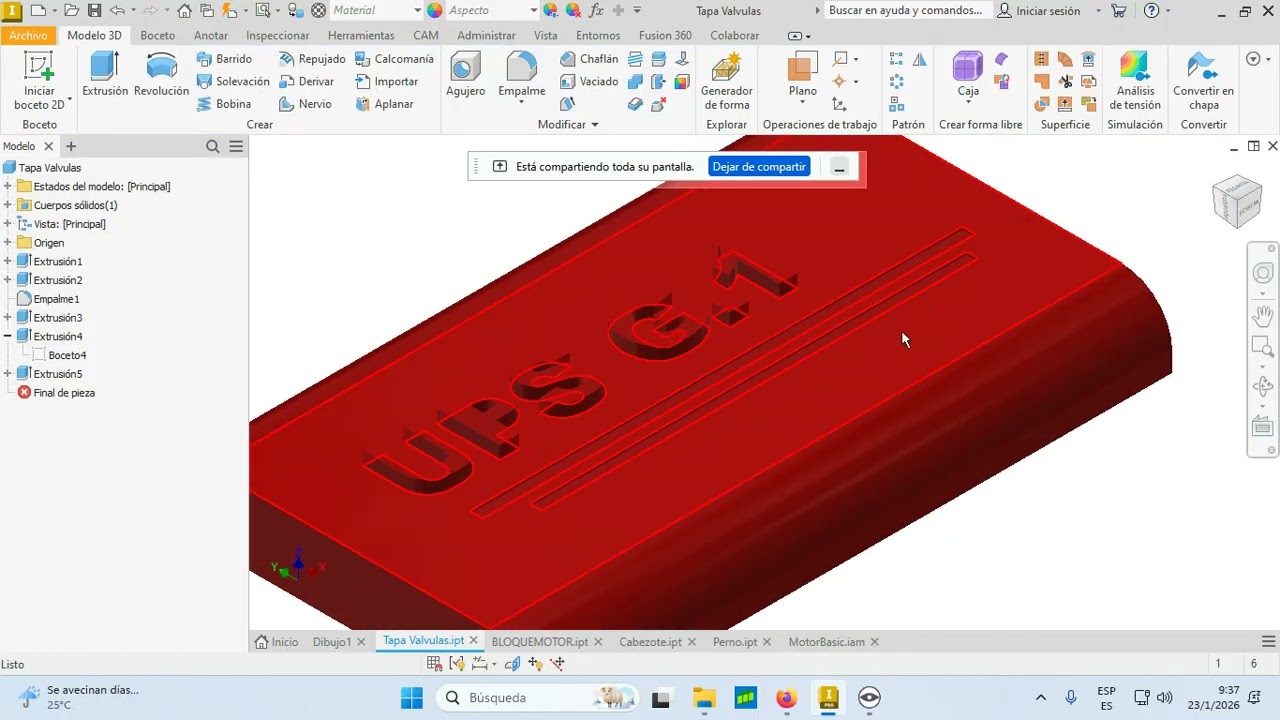Screen dimensions: 1280x720
Task: Click the search icon in Modelo panel
Action: (x=213, y=146)
